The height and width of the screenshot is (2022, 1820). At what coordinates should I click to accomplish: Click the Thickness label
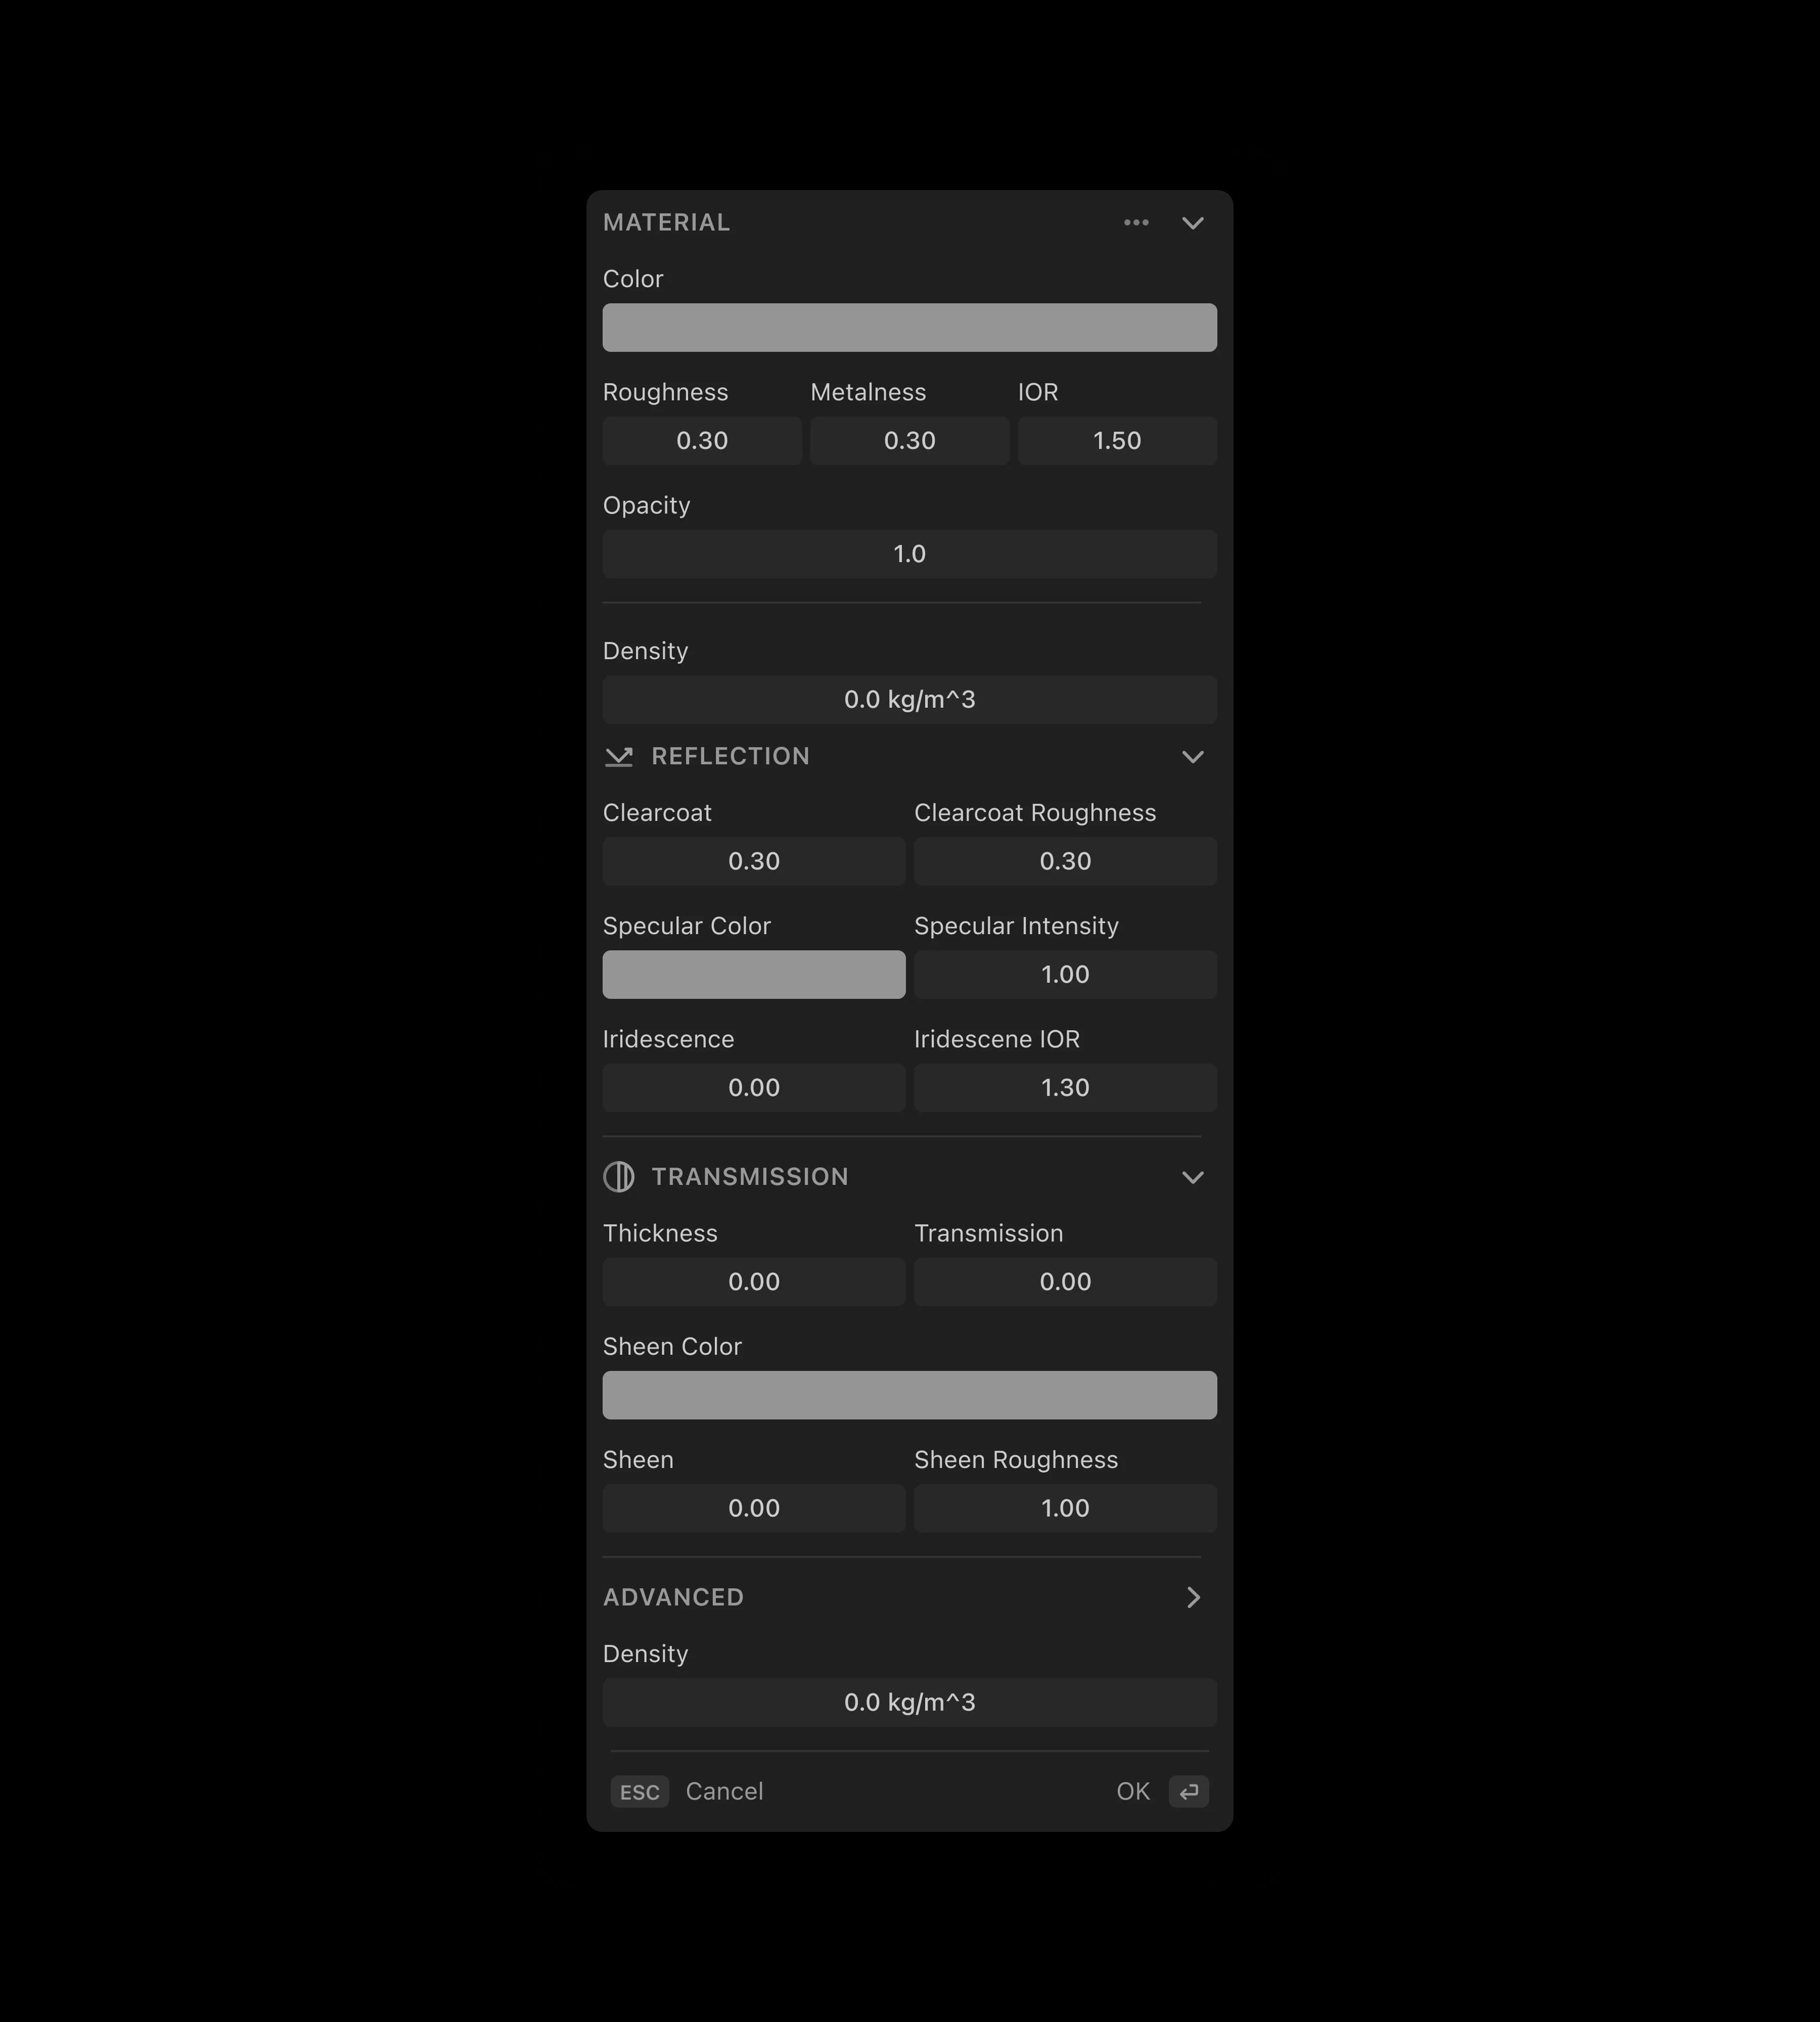tap(660, 1234)
